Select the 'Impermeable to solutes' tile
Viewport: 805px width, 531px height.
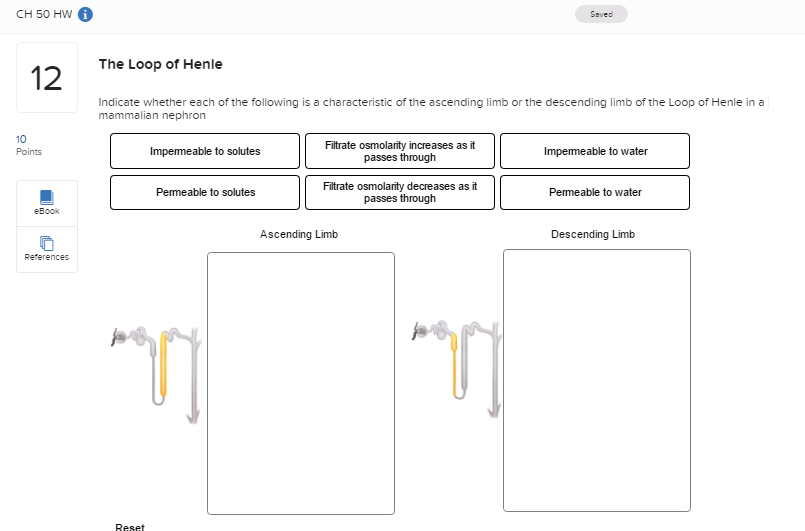(x=205, y=151)
